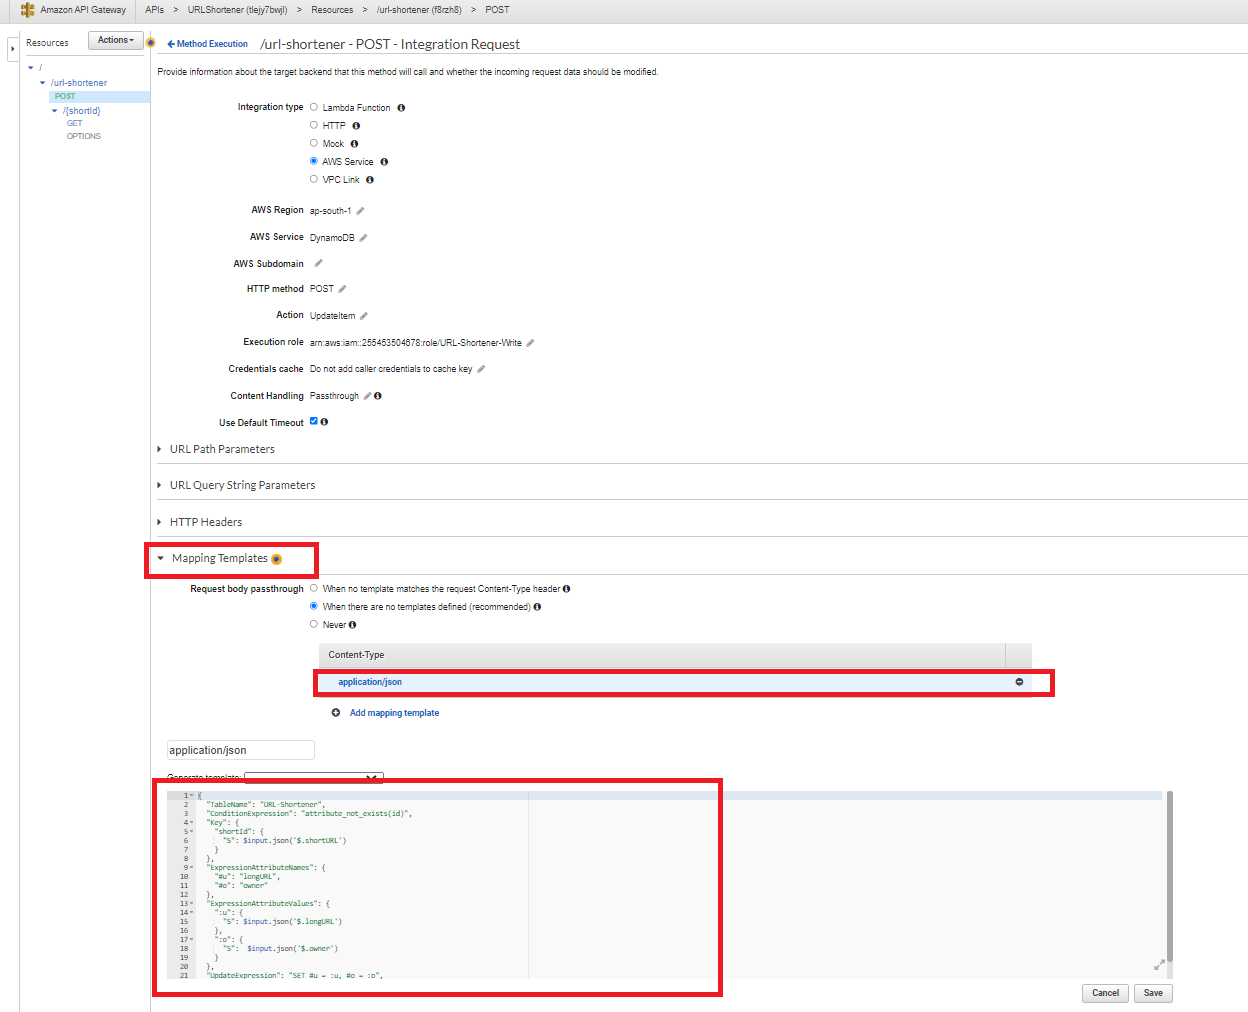Click orange indicator dot beside Mapping Templates
Screen dimensions: 1248x1012
pyautogui.click(x=276, y=559)
